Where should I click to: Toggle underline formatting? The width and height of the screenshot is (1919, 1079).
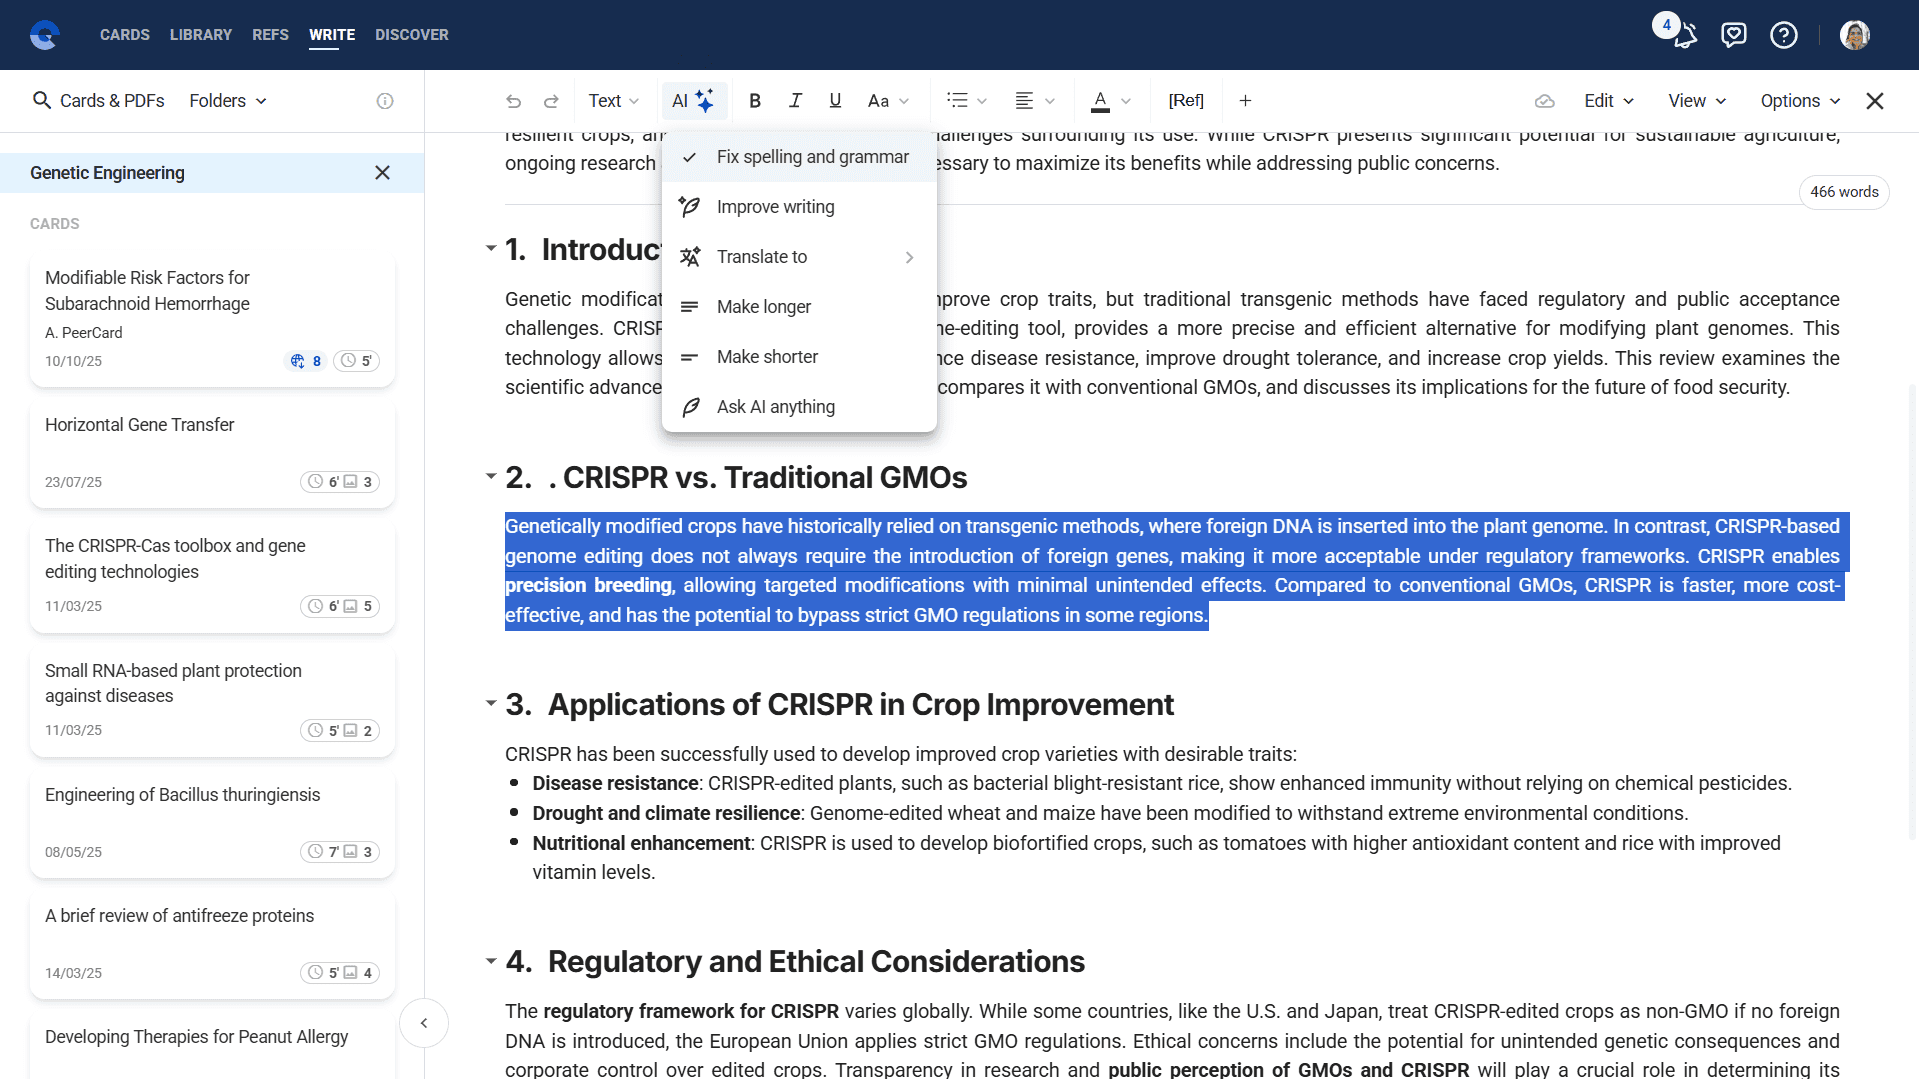coord(835,101)
